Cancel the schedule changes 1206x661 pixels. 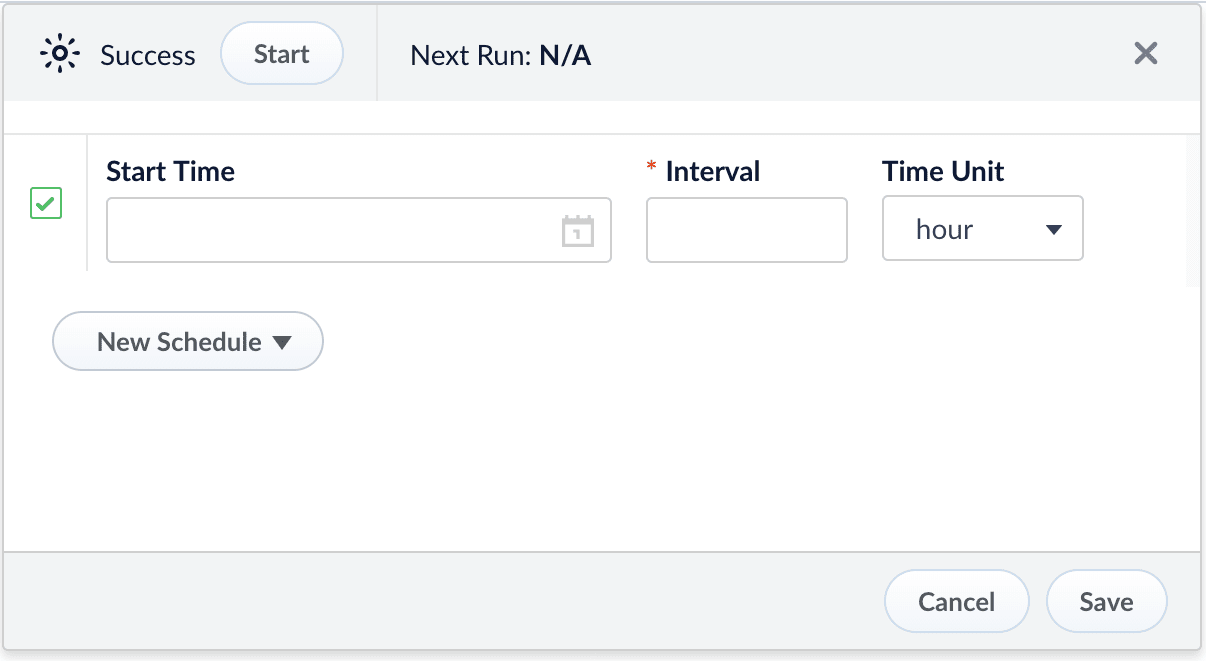[x=956, y=601]
